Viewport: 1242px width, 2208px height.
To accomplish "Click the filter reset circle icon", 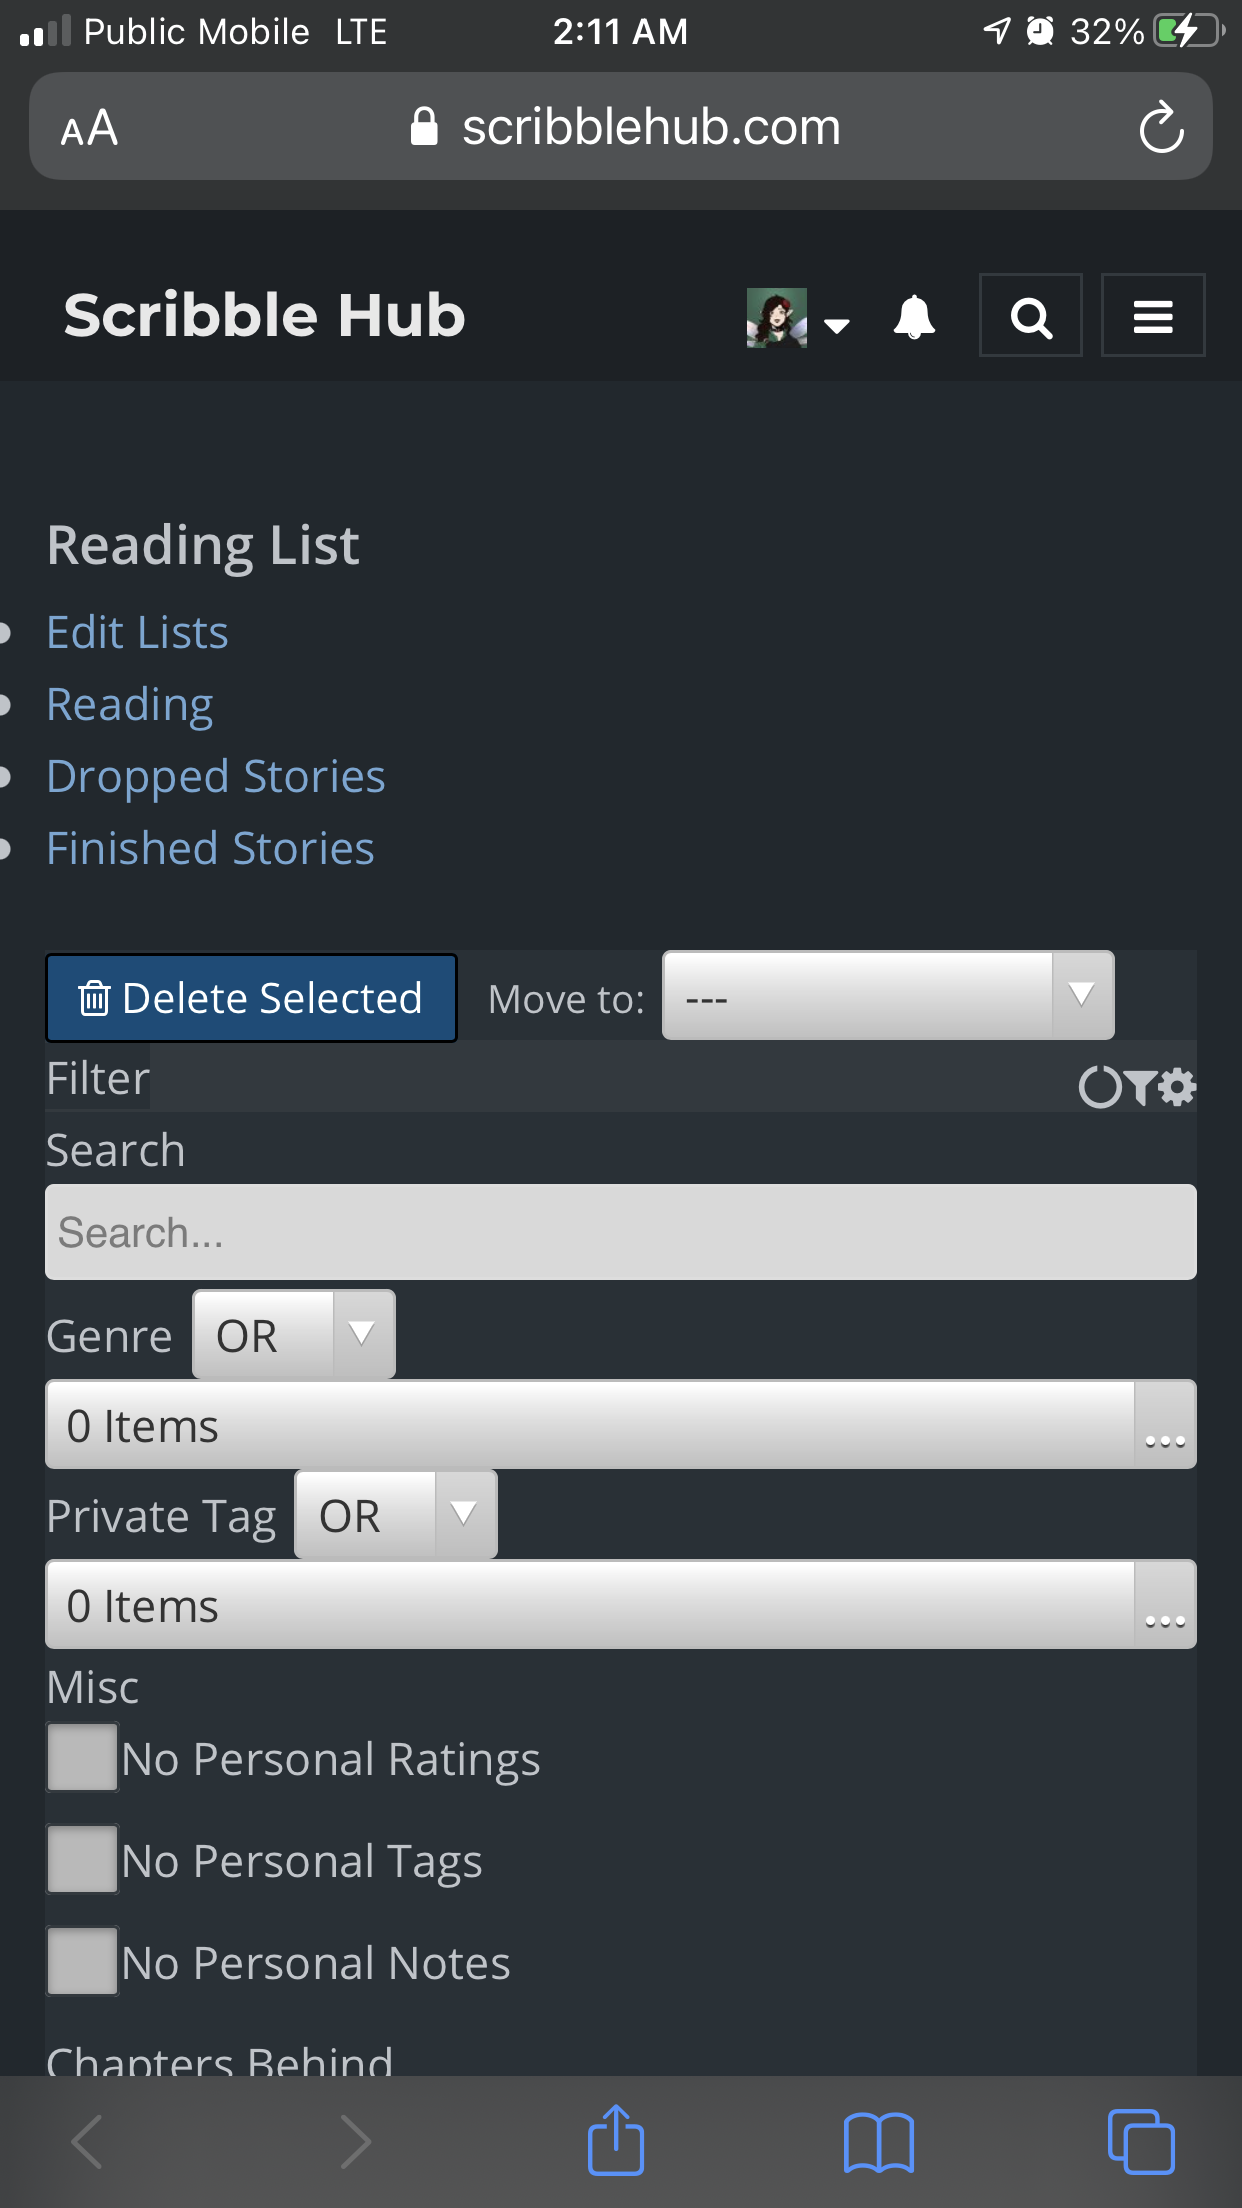I will click(x=1099, y=1087).
